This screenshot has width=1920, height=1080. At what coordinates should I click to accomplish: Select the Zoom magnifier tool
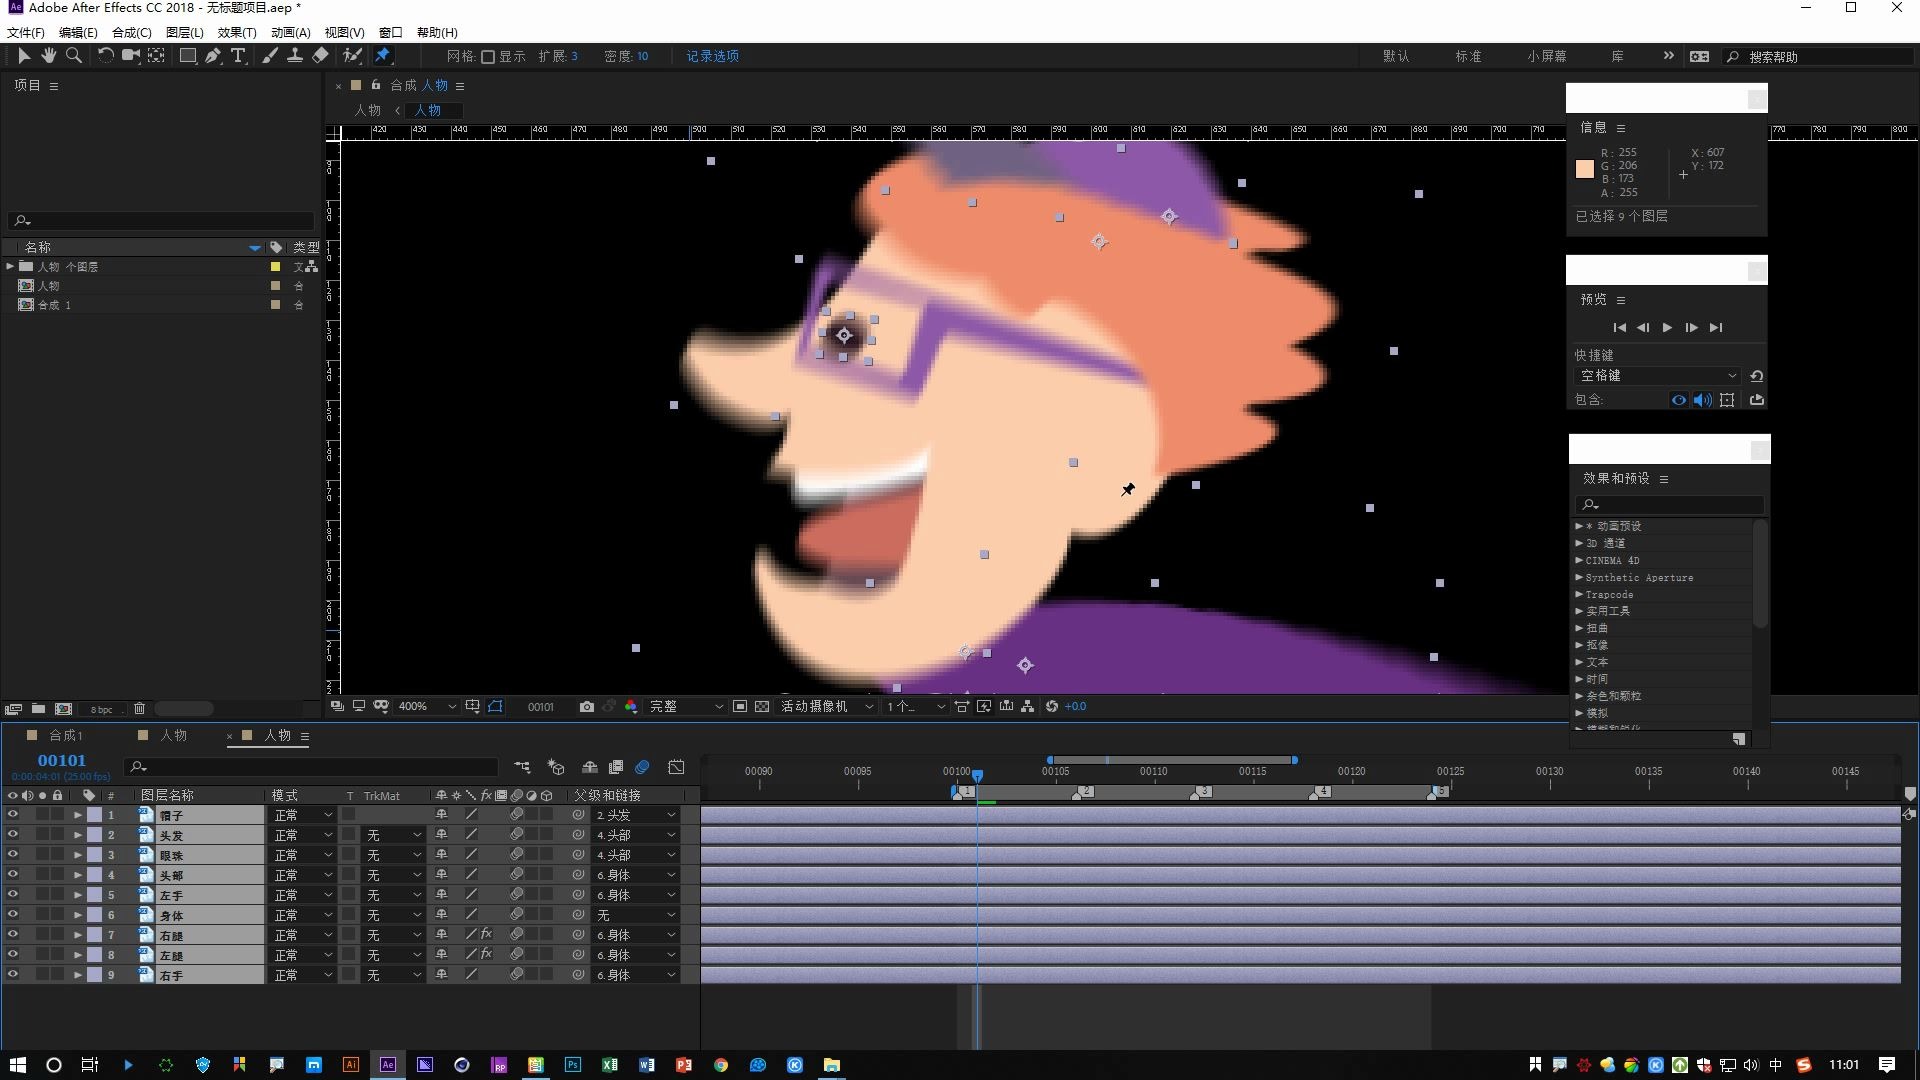73,56
